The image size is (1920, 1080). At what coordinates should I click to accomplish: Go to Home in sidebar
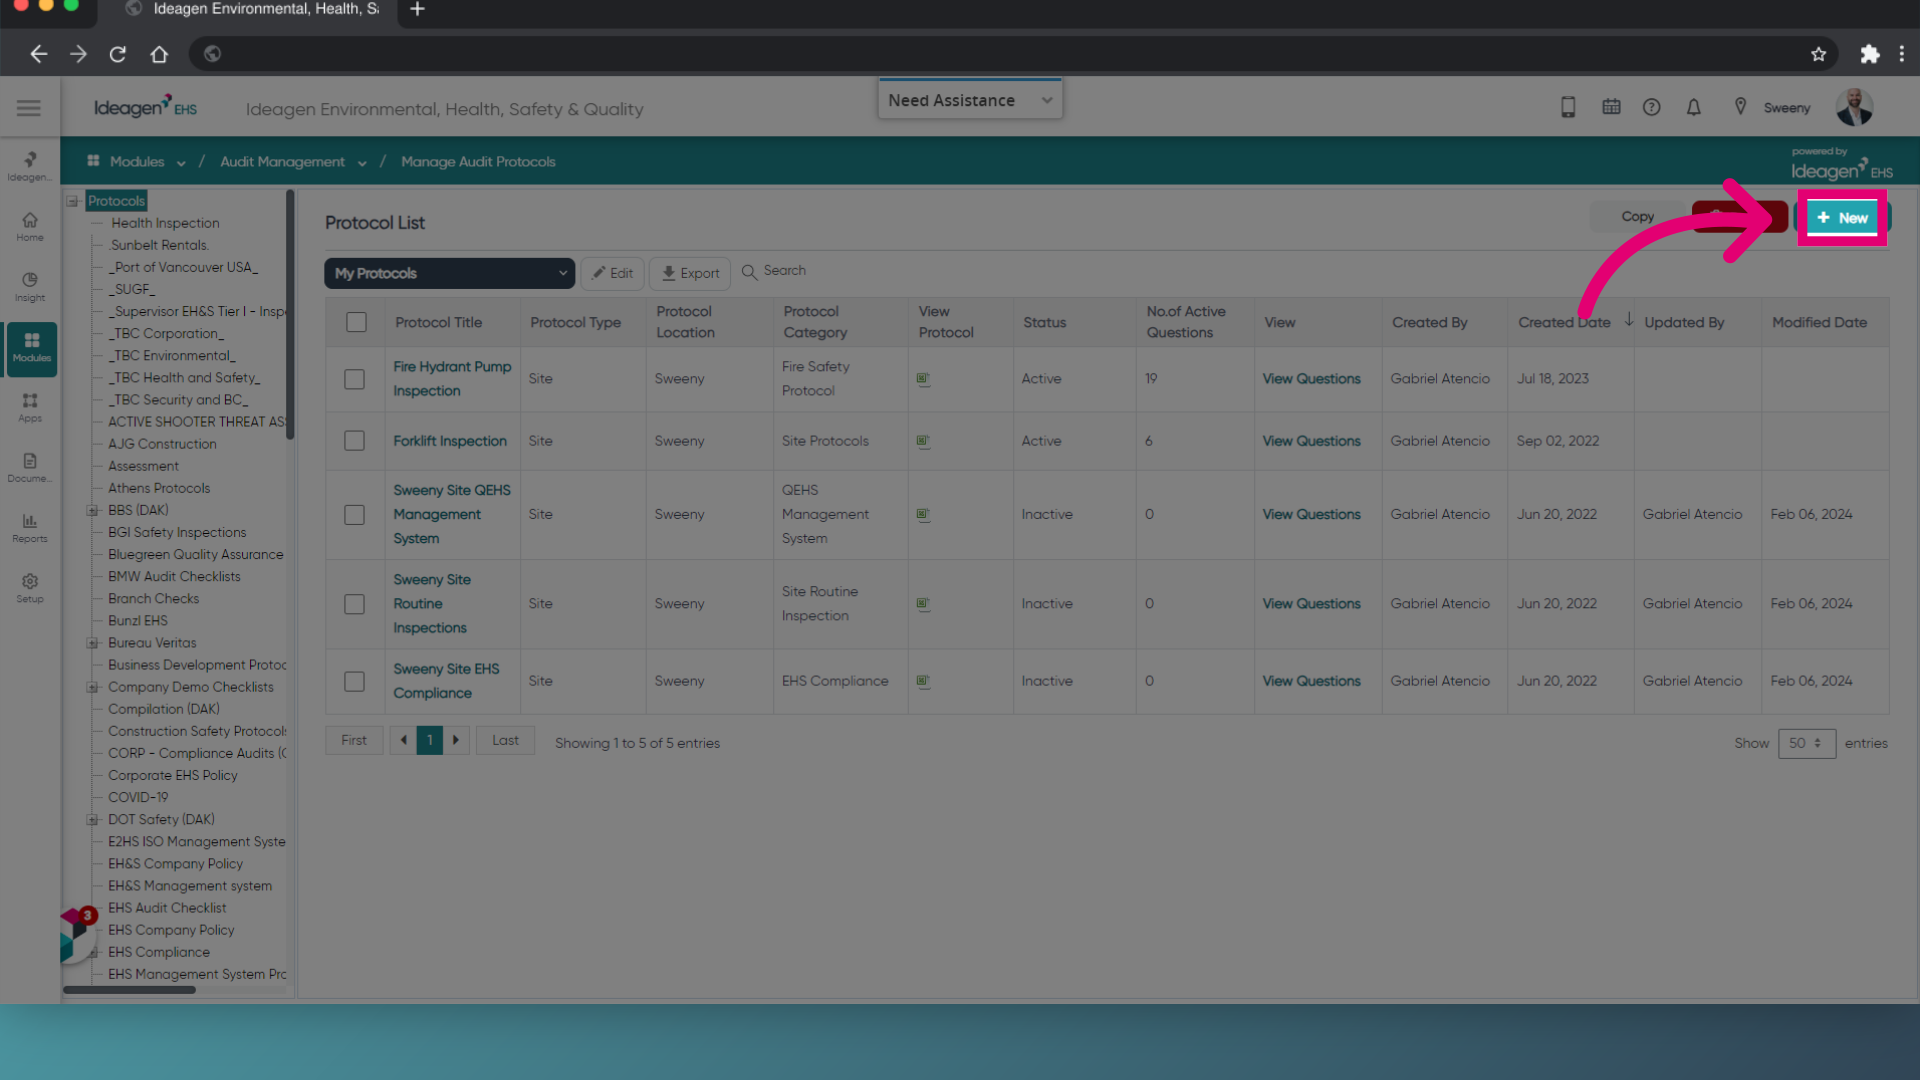coord(30,227)
